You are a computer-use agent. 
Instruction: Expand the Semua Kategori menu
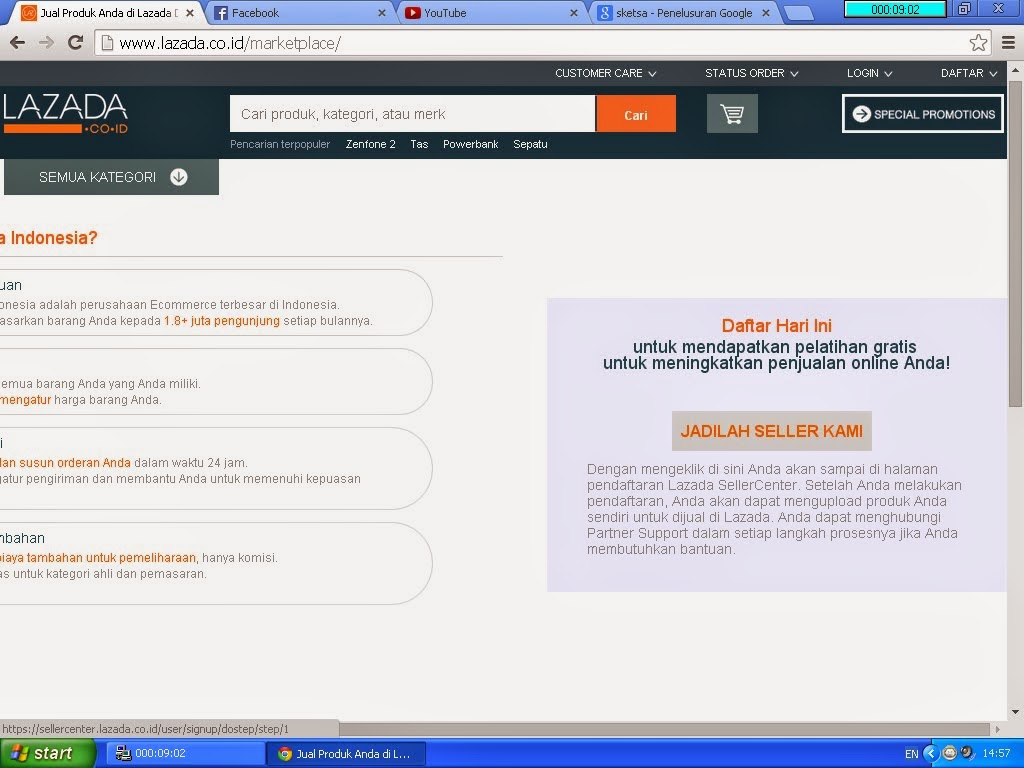[112, 177]
